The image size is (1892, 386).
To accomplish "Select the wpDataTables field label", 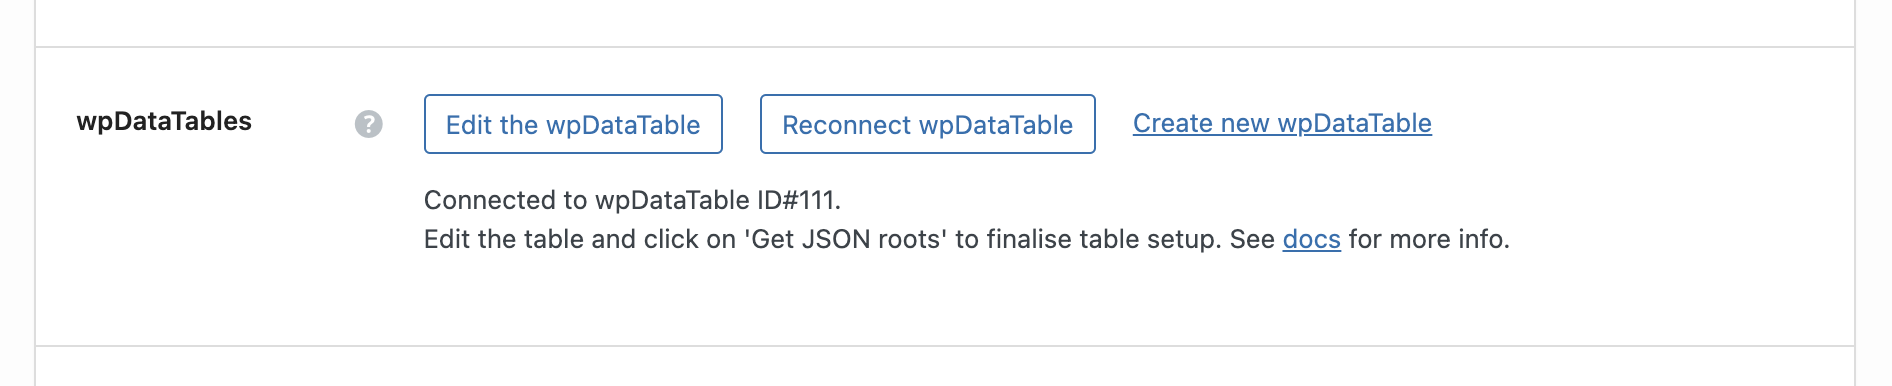I will pyautogui.click(x=164, y=121).
